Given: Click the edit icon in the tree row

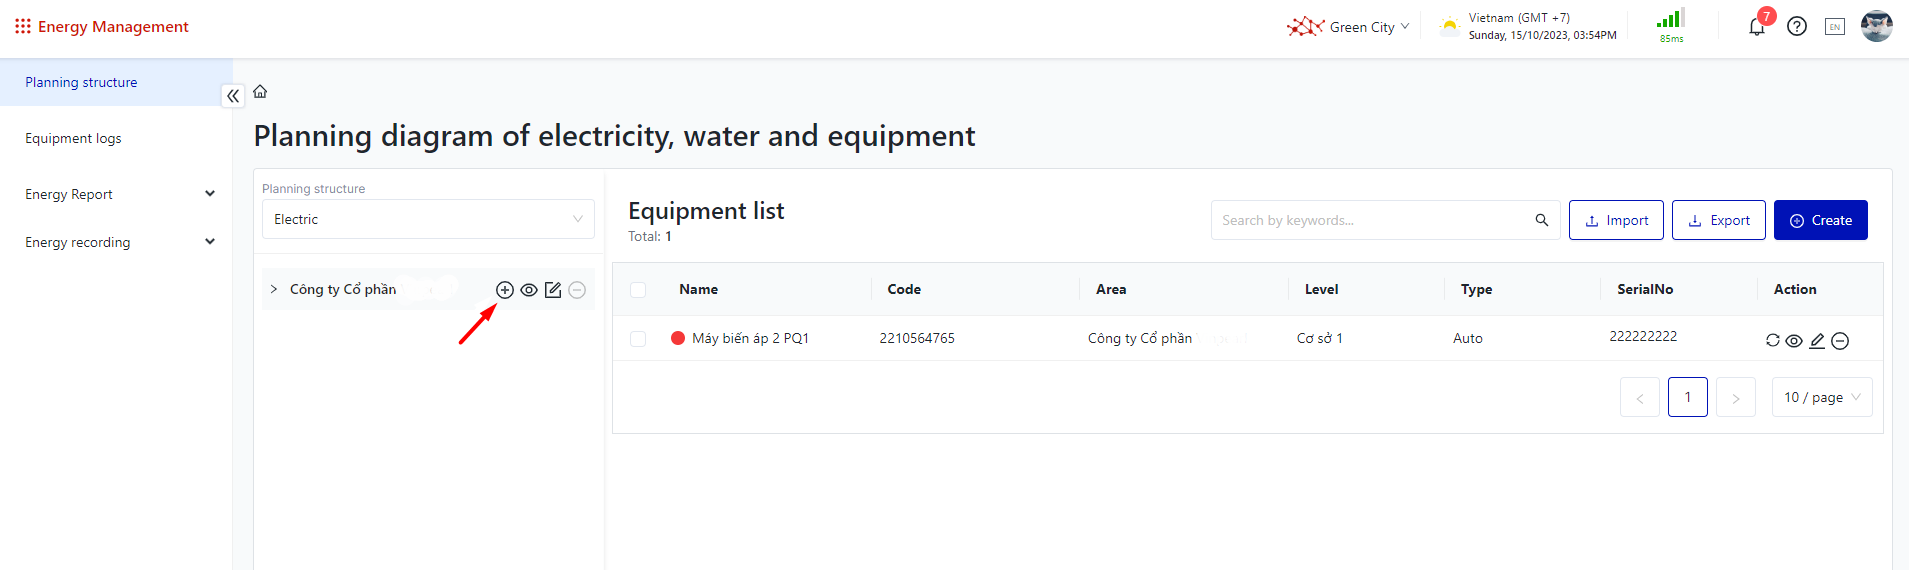Looking at the screenshot, I should click(553, 290).
